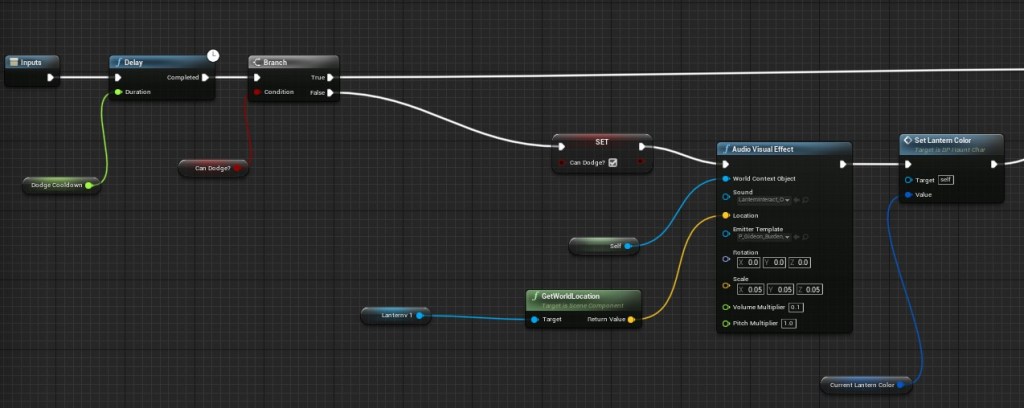Click the yellow Location pin on Audio Visual Effect

[x=725, y=215]
